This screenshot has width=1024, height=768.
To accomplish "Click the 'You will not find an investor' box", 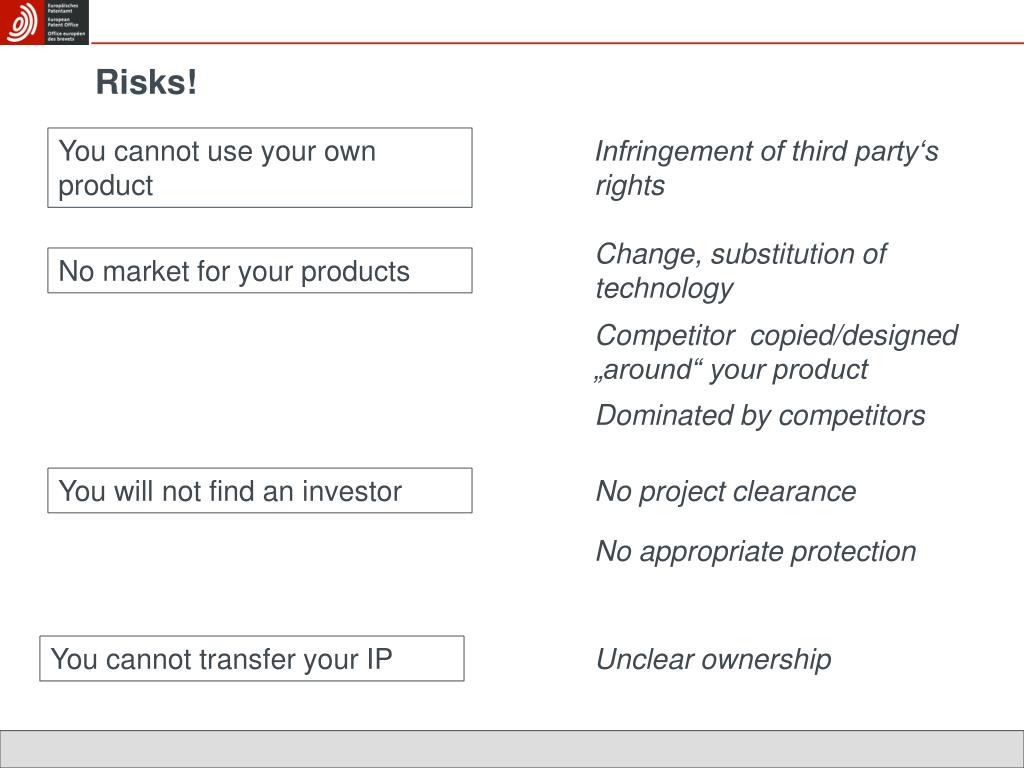I will pos(260,490).
